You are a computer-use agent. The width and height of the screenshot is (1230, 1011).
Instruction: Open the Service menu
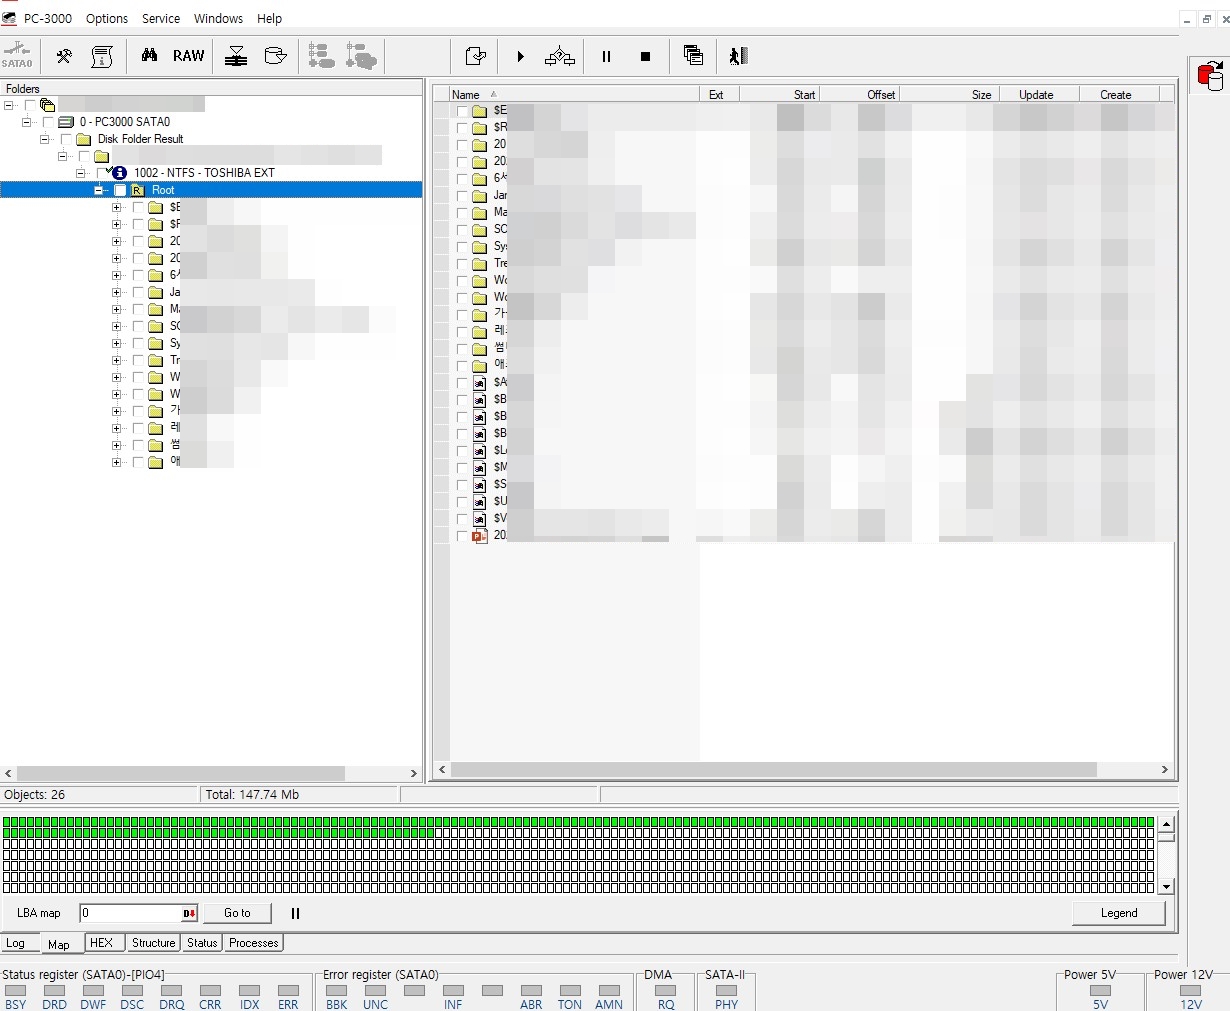pos(161,18)
